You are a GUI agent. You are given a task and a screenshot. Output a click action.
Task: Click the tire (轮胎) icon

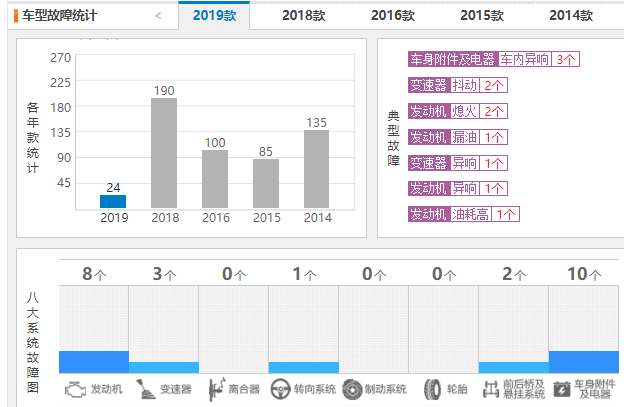click(x=432, y=389)
